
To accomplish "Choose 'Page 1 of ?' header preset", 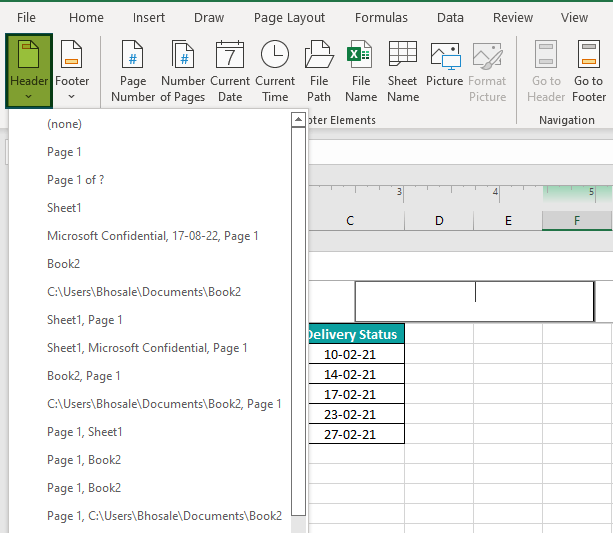I will 150,180.
